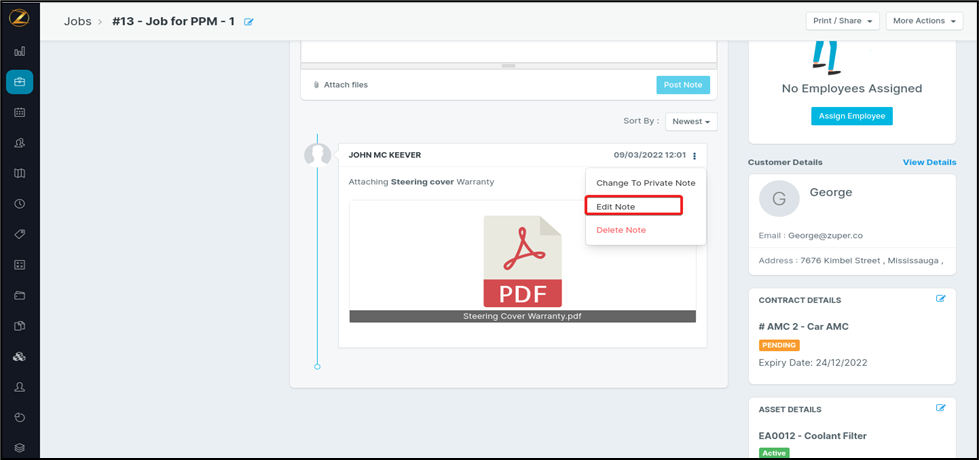Edit the job title with pencil icon
The height and width of the screenshot is (460, 979).
[249, 22]
